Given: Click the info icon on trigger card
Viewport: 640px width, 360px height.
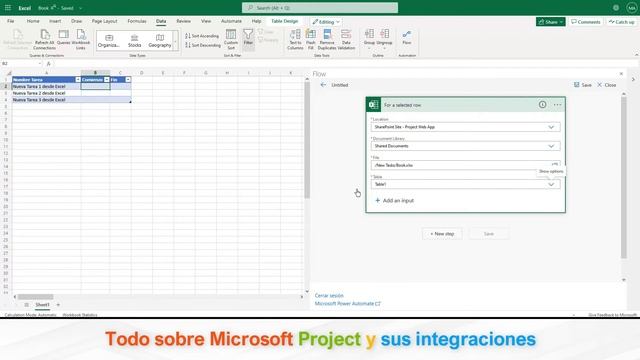Looking at the screenshot, I should pos(542,105).
